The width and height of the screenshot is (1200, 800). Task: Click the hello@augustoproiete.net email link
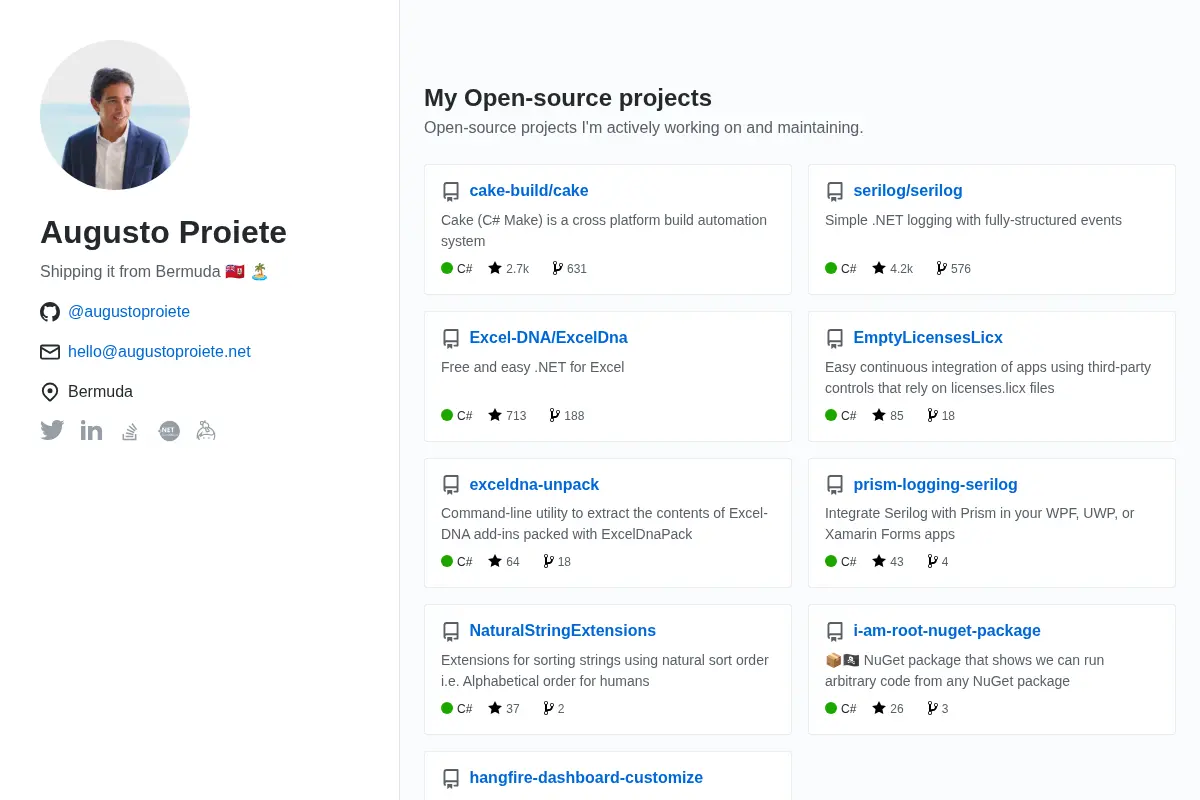click(159, 352)
